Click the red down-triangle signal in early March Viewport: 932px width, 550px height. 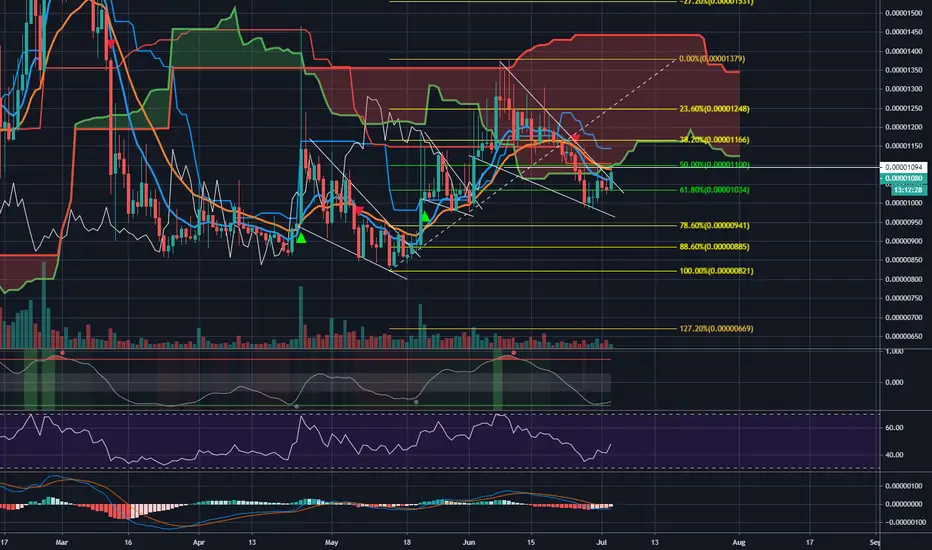click(x=111, y=43)
